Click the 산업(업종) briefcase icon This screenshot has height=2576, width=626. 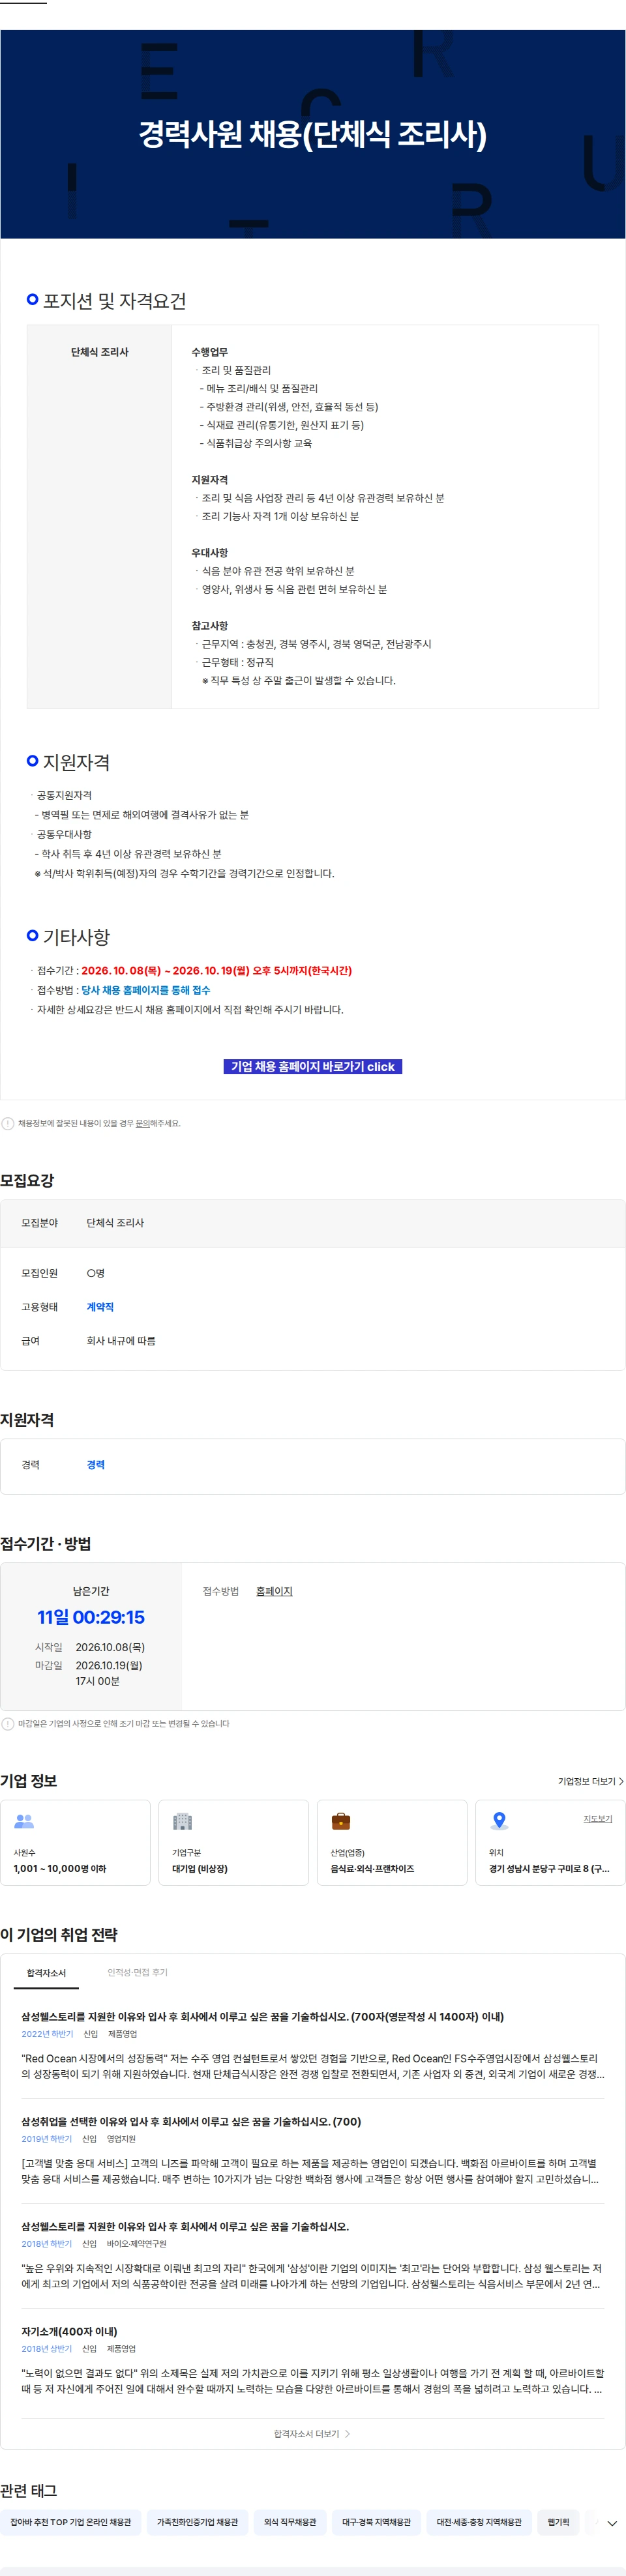[x=341, y=1821]
